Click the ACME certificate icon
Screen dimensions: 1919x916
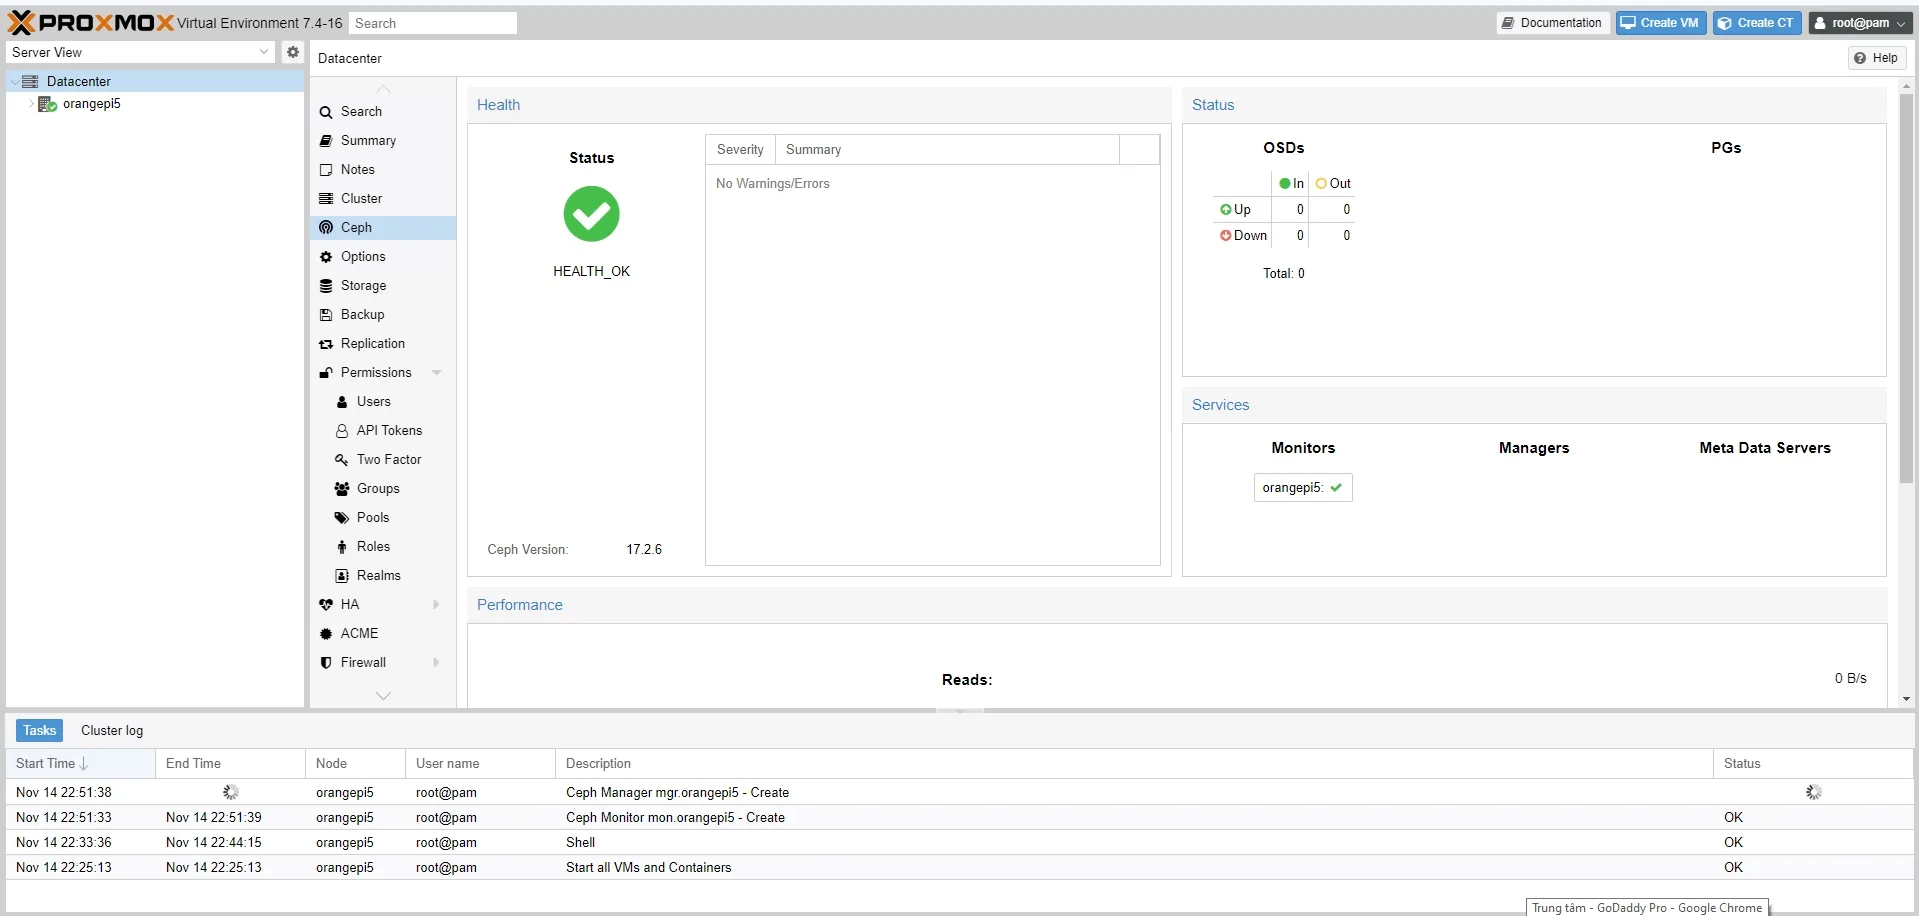tap(326, 634)
